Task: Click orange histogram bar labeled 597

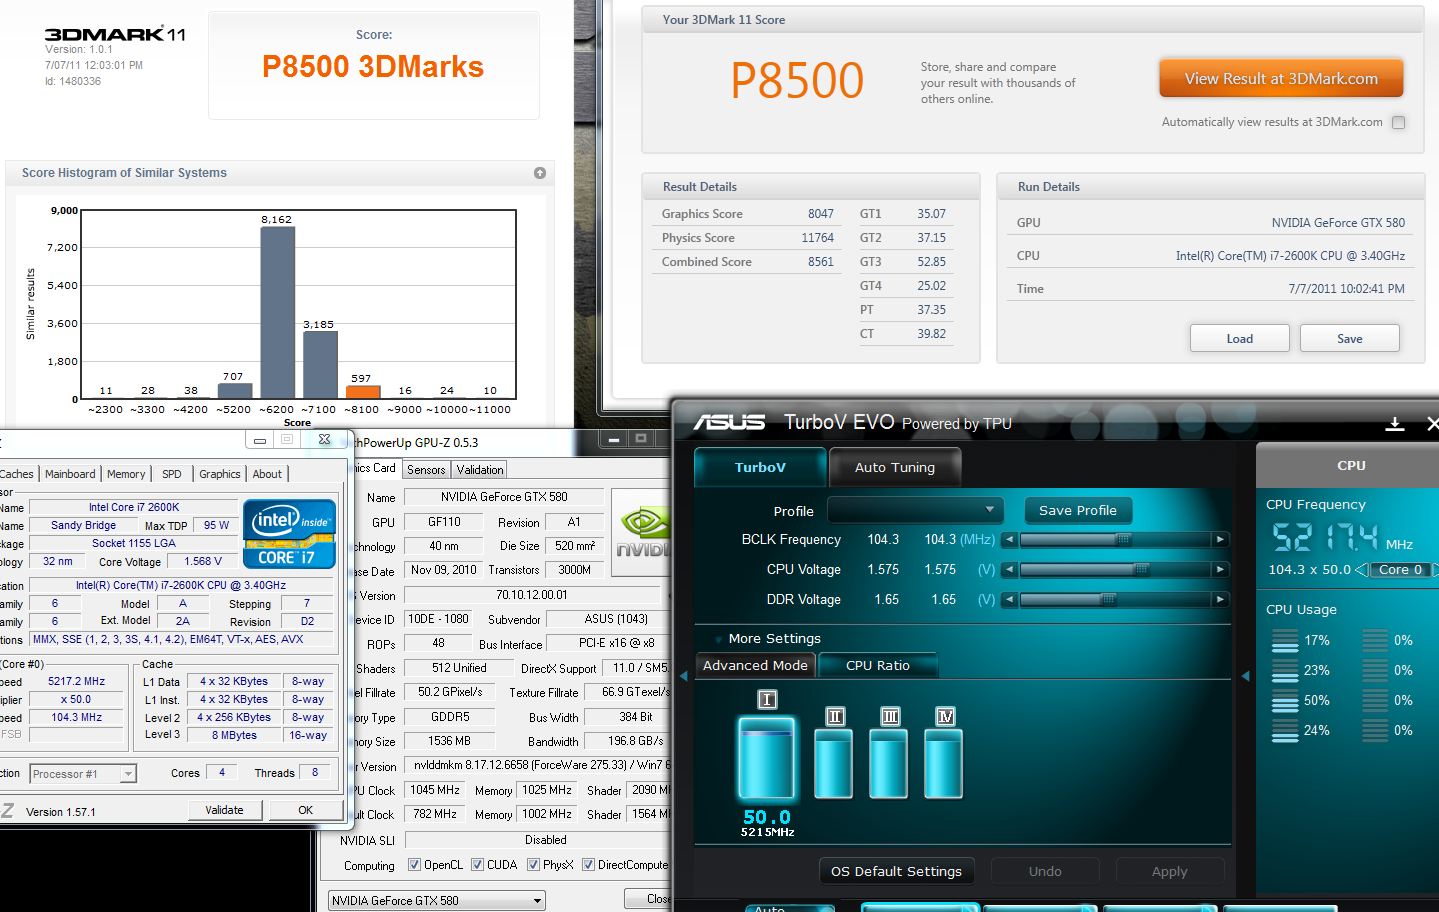Action: tap(363, 392)
